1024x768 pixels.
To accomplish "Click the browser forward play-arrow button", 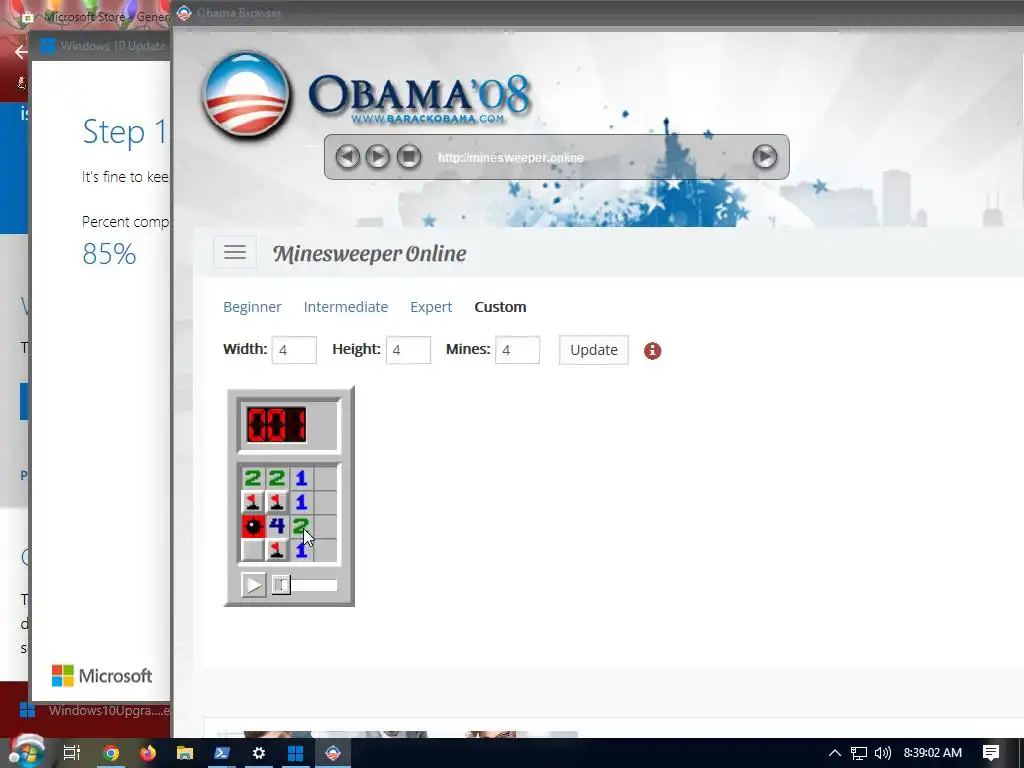I will coord(377,157).
